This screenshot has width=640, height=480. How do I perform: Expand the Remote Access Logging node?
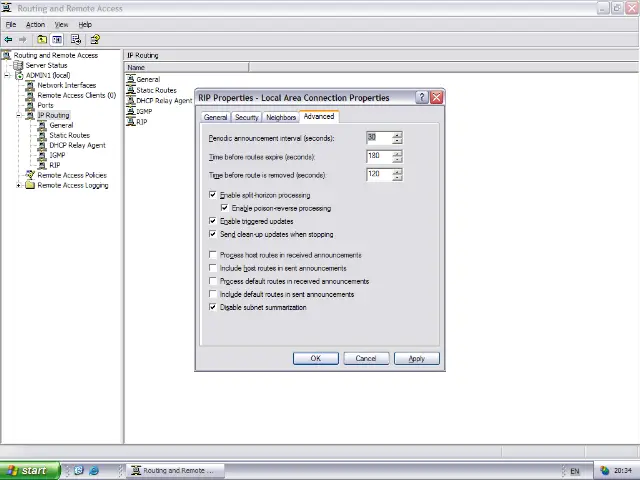18,185
